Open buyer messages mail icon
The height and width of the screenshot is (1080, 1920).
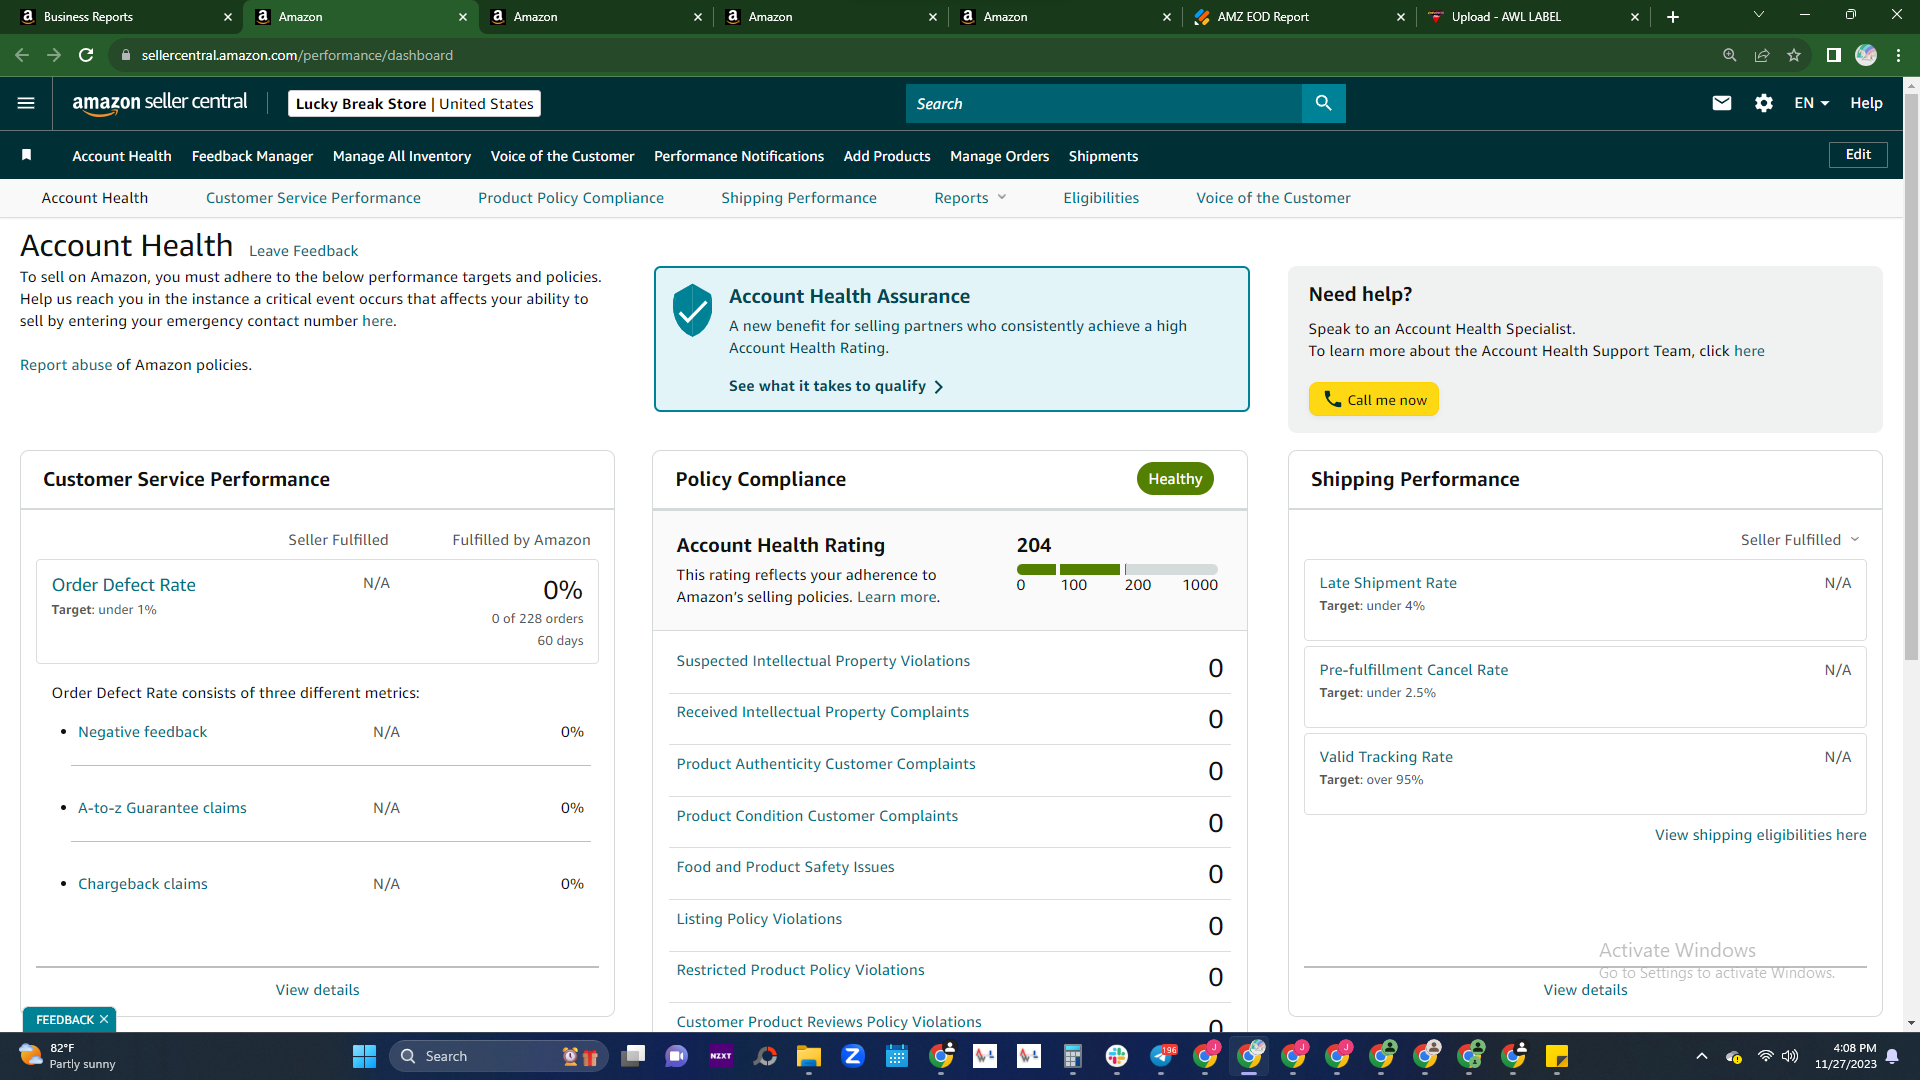pyautogui.click(x=1721, y=103)
